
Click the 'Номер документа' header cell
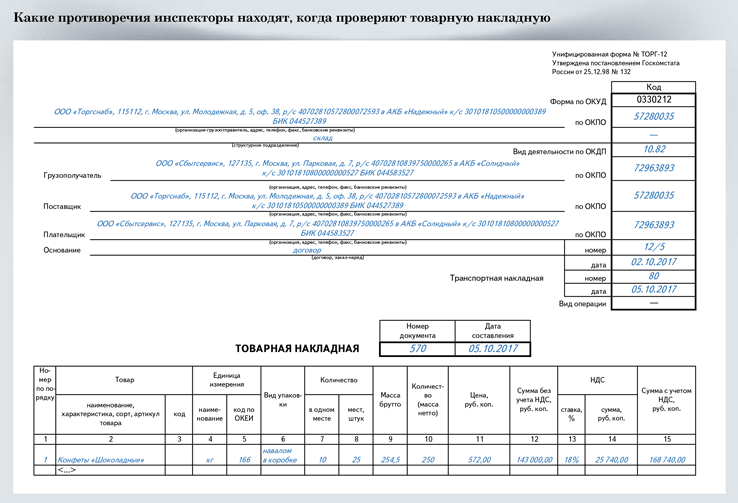click(417, 331)
